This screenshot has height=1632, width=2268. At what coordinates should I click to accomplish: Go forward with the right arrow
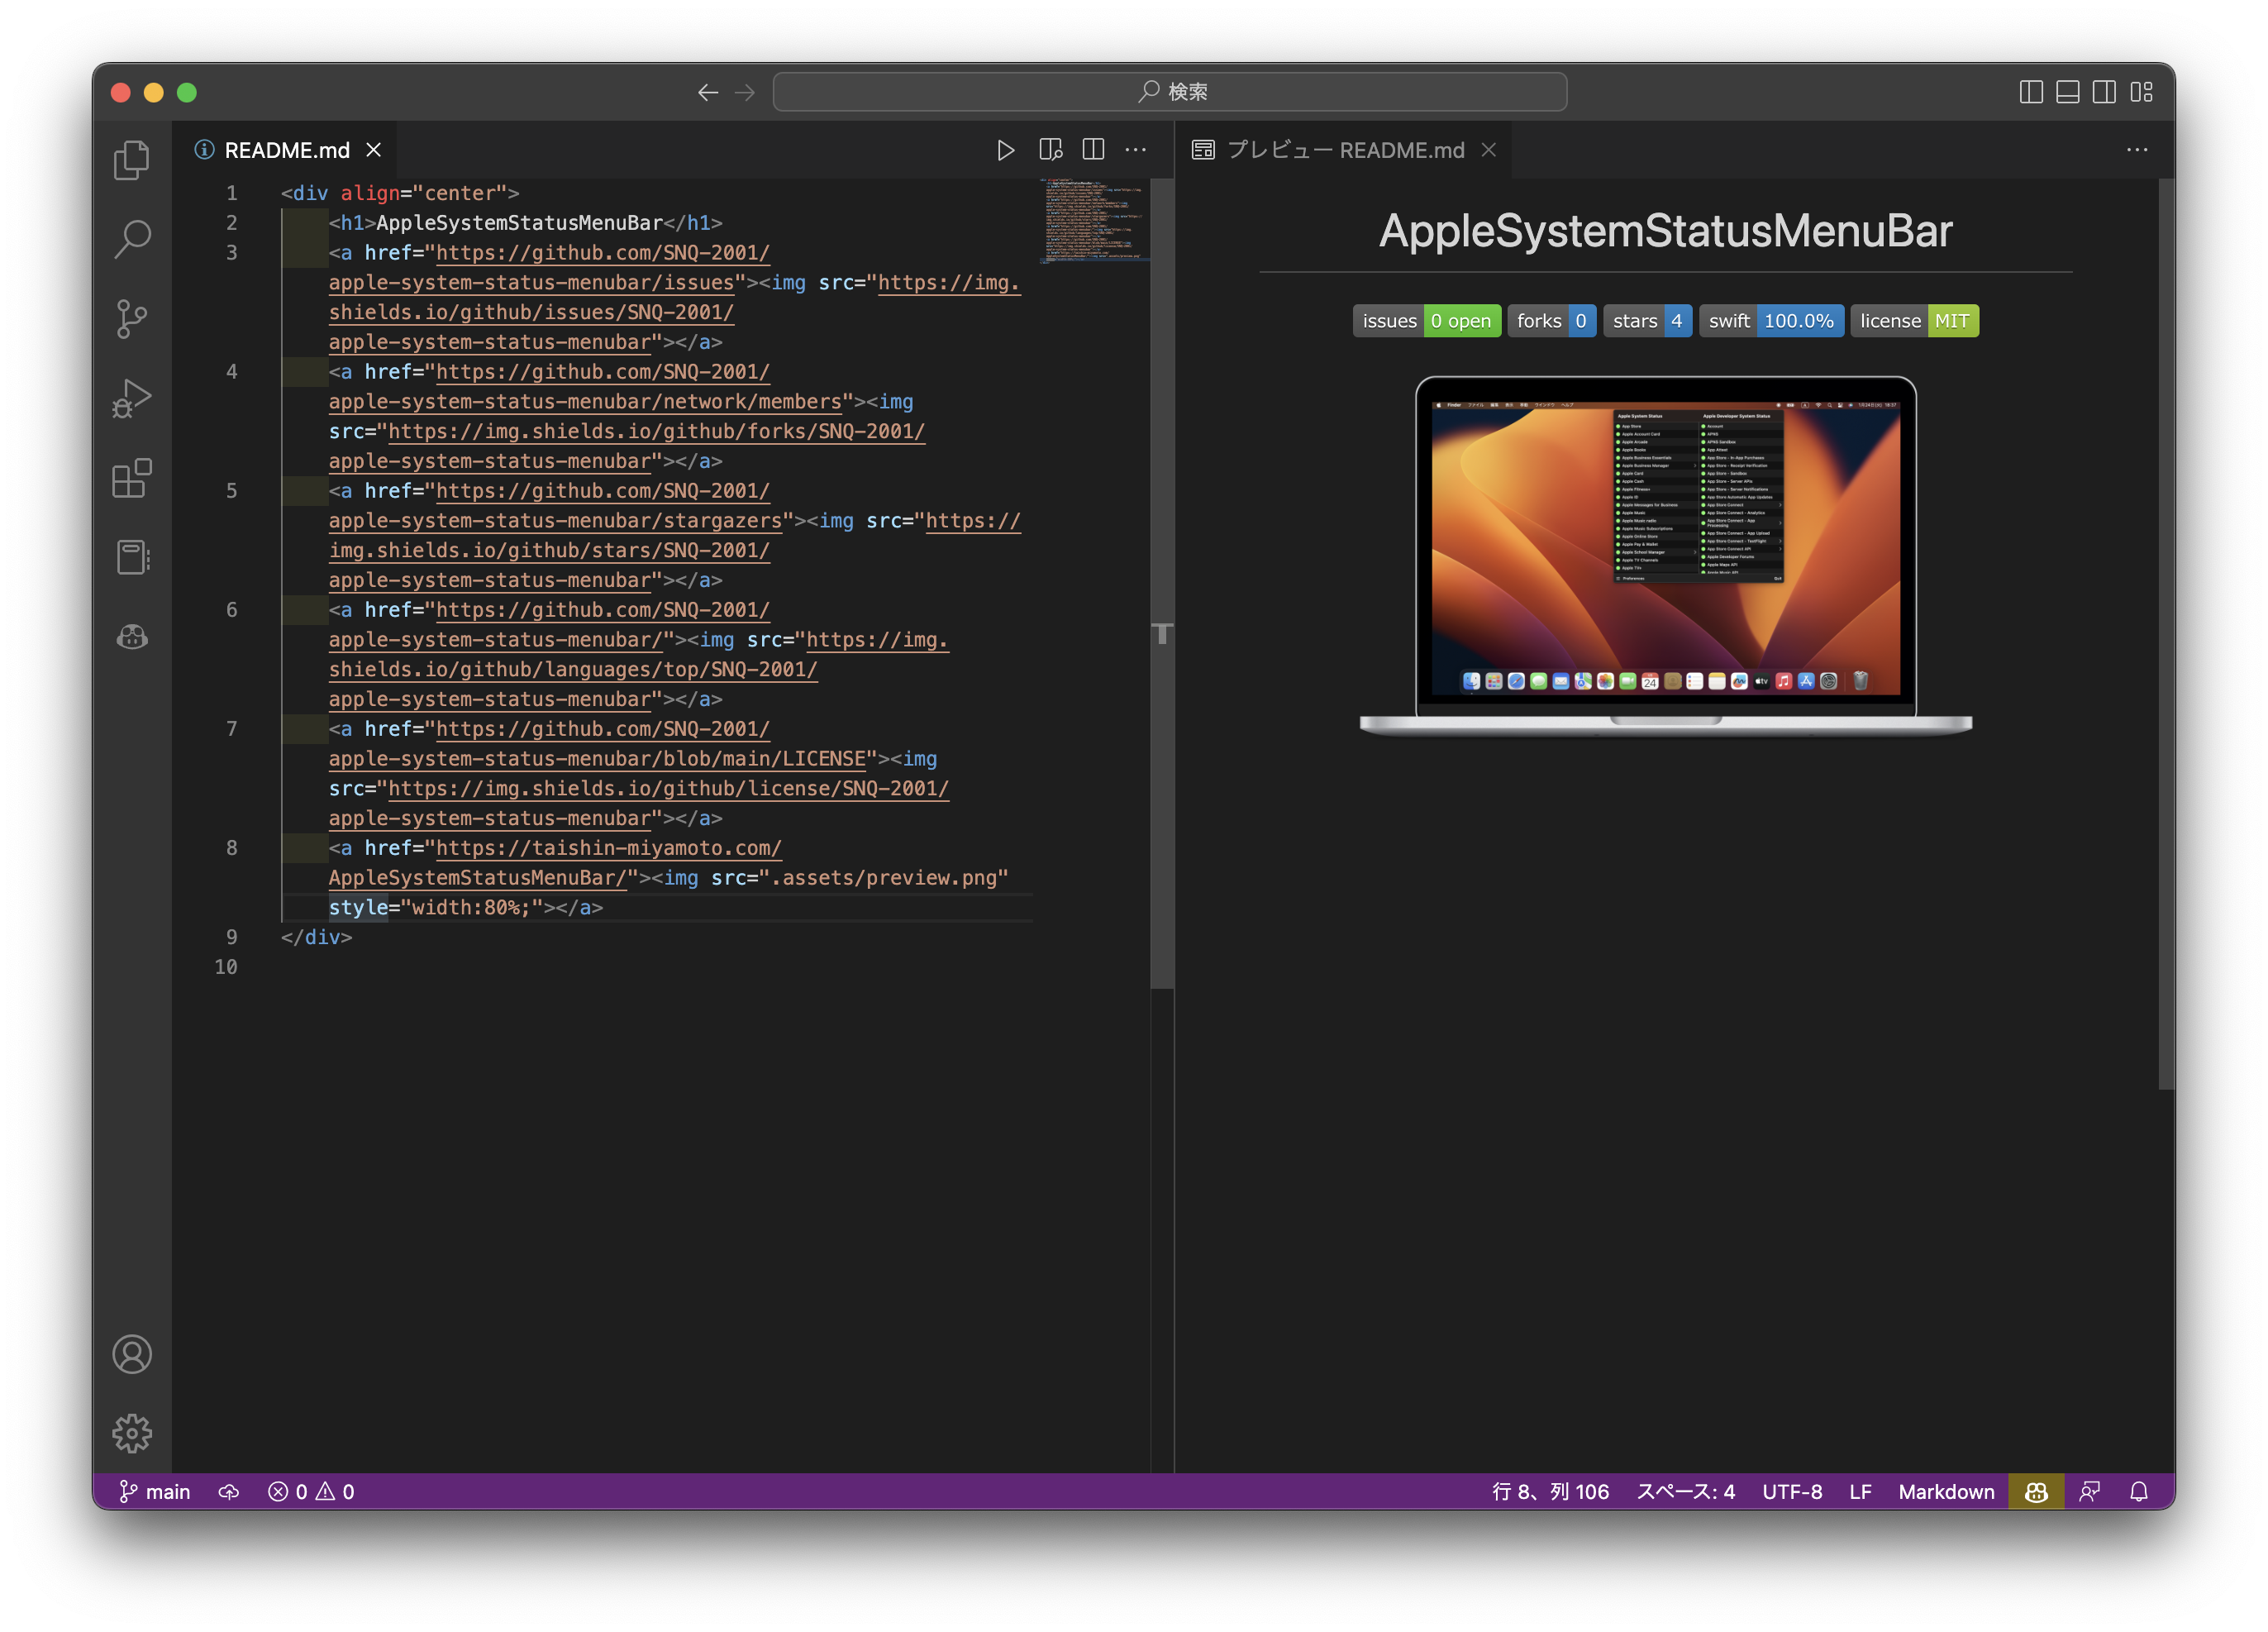point(745,92)
